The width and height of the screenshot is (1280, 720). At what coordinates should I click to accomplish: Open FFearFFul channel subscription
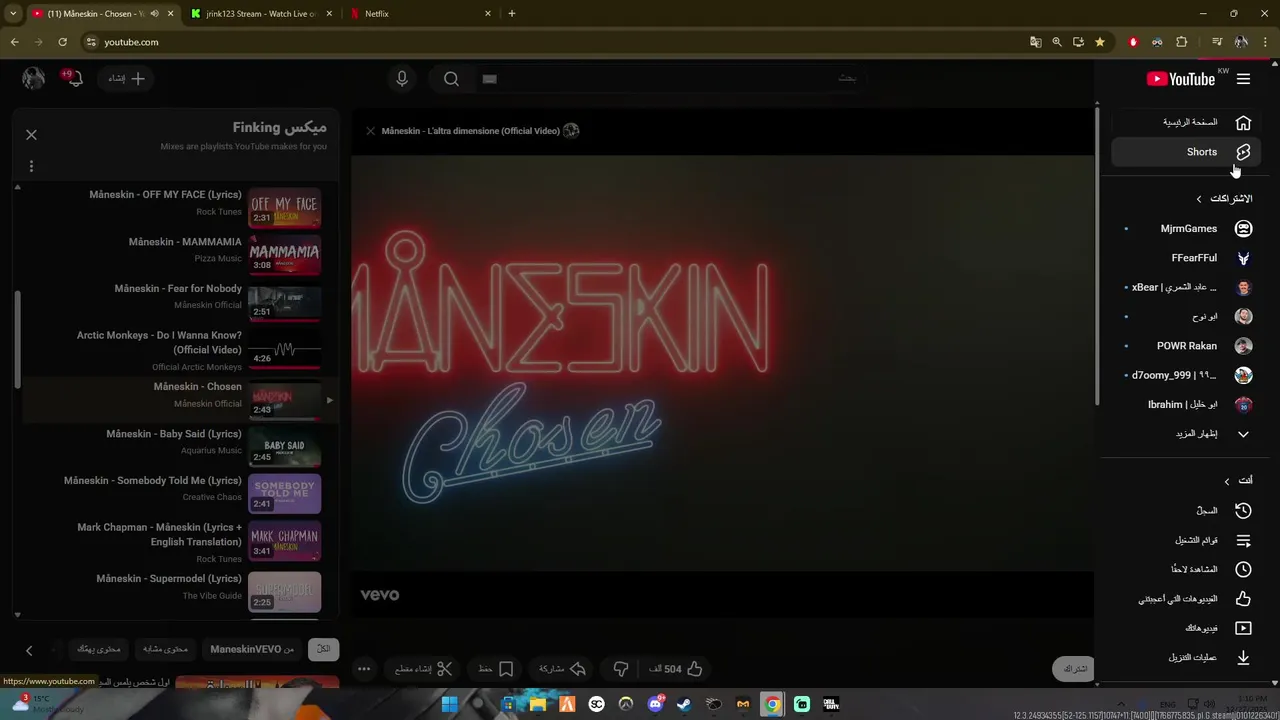[x=1188, y=258]
